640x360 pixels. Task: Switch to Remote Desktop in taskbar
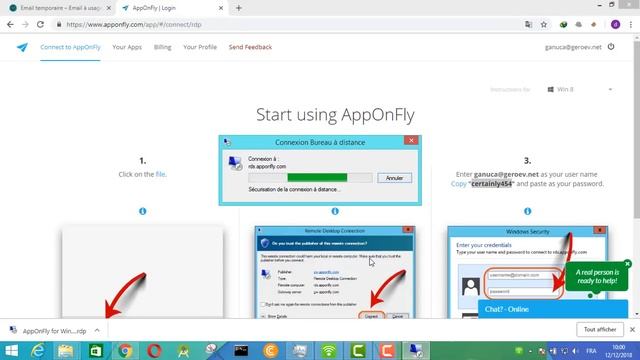click(416, 351)
